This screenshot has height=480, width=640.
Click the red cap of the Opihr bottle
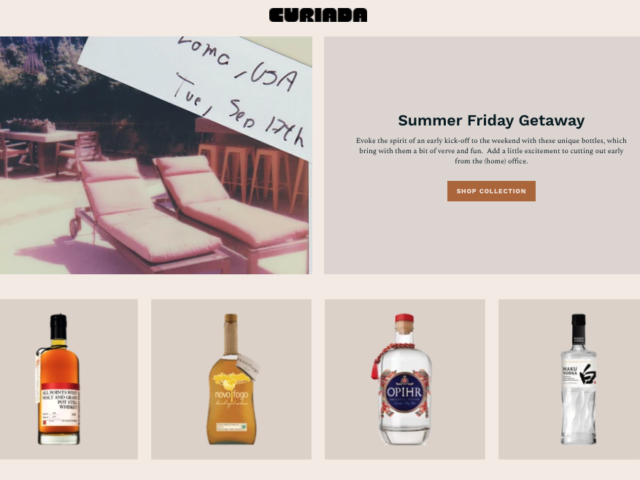coord(404,319)
